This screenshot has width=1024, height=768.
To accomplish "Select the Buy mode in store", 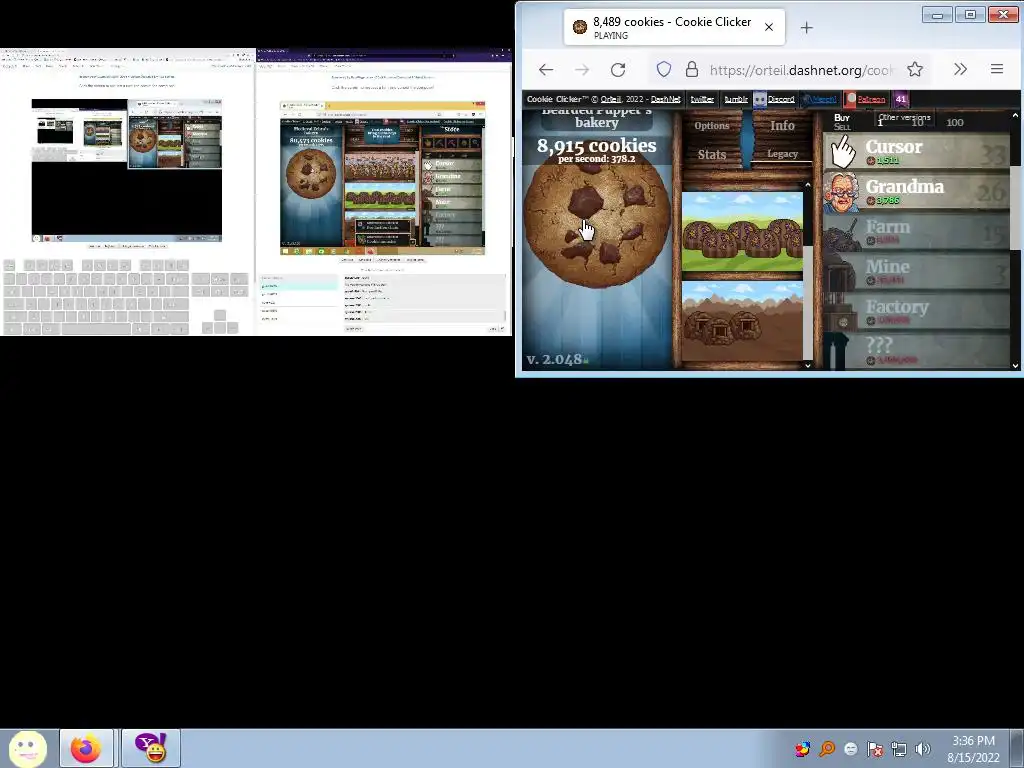I will tap(842, 118).
